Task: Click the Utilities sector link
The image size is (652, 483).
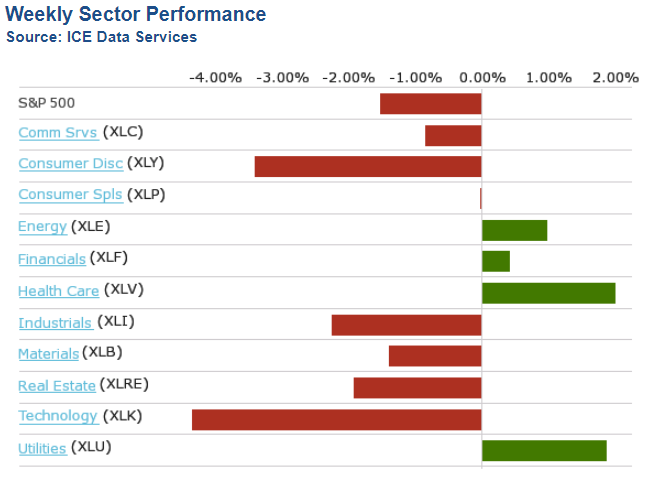Action: [42, 448]
